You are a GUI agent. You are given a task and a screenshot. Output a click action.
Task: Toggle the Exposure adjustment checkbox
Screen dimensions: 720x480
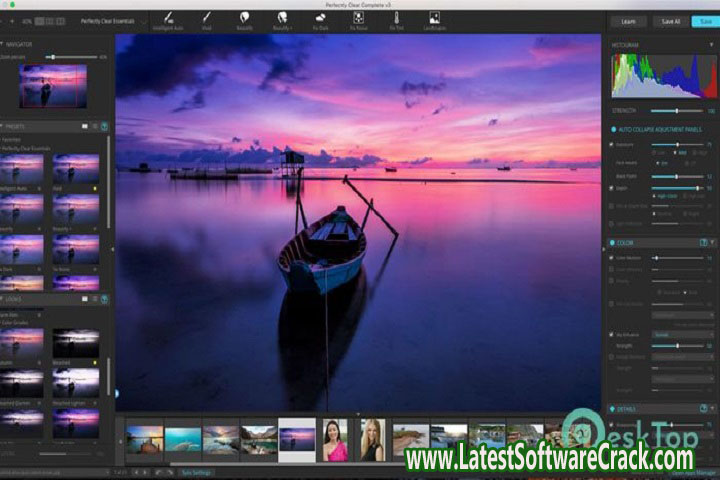point(611,145)
